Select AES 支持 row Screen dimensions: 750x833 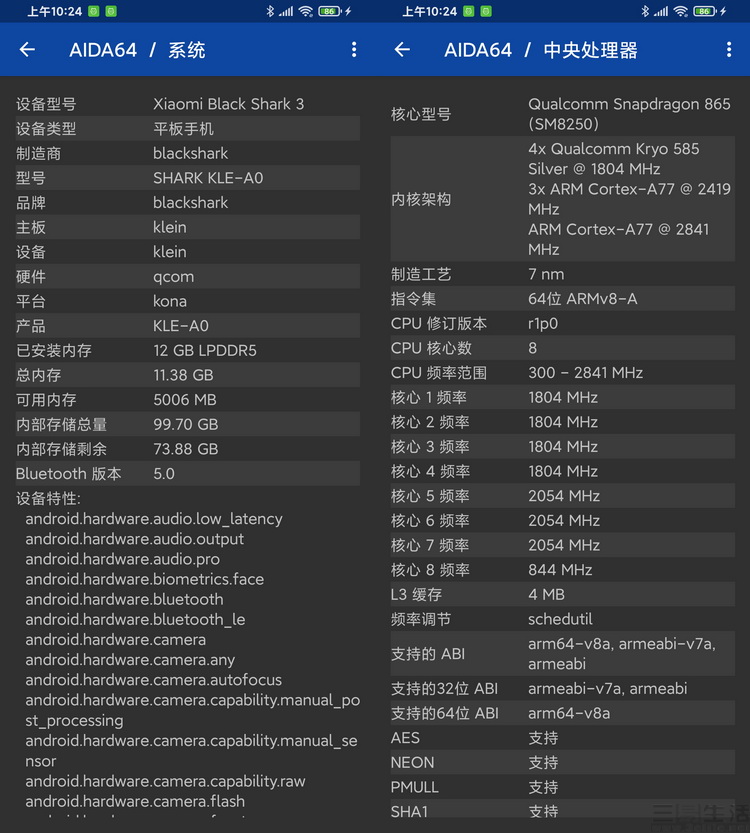[562, 738]
